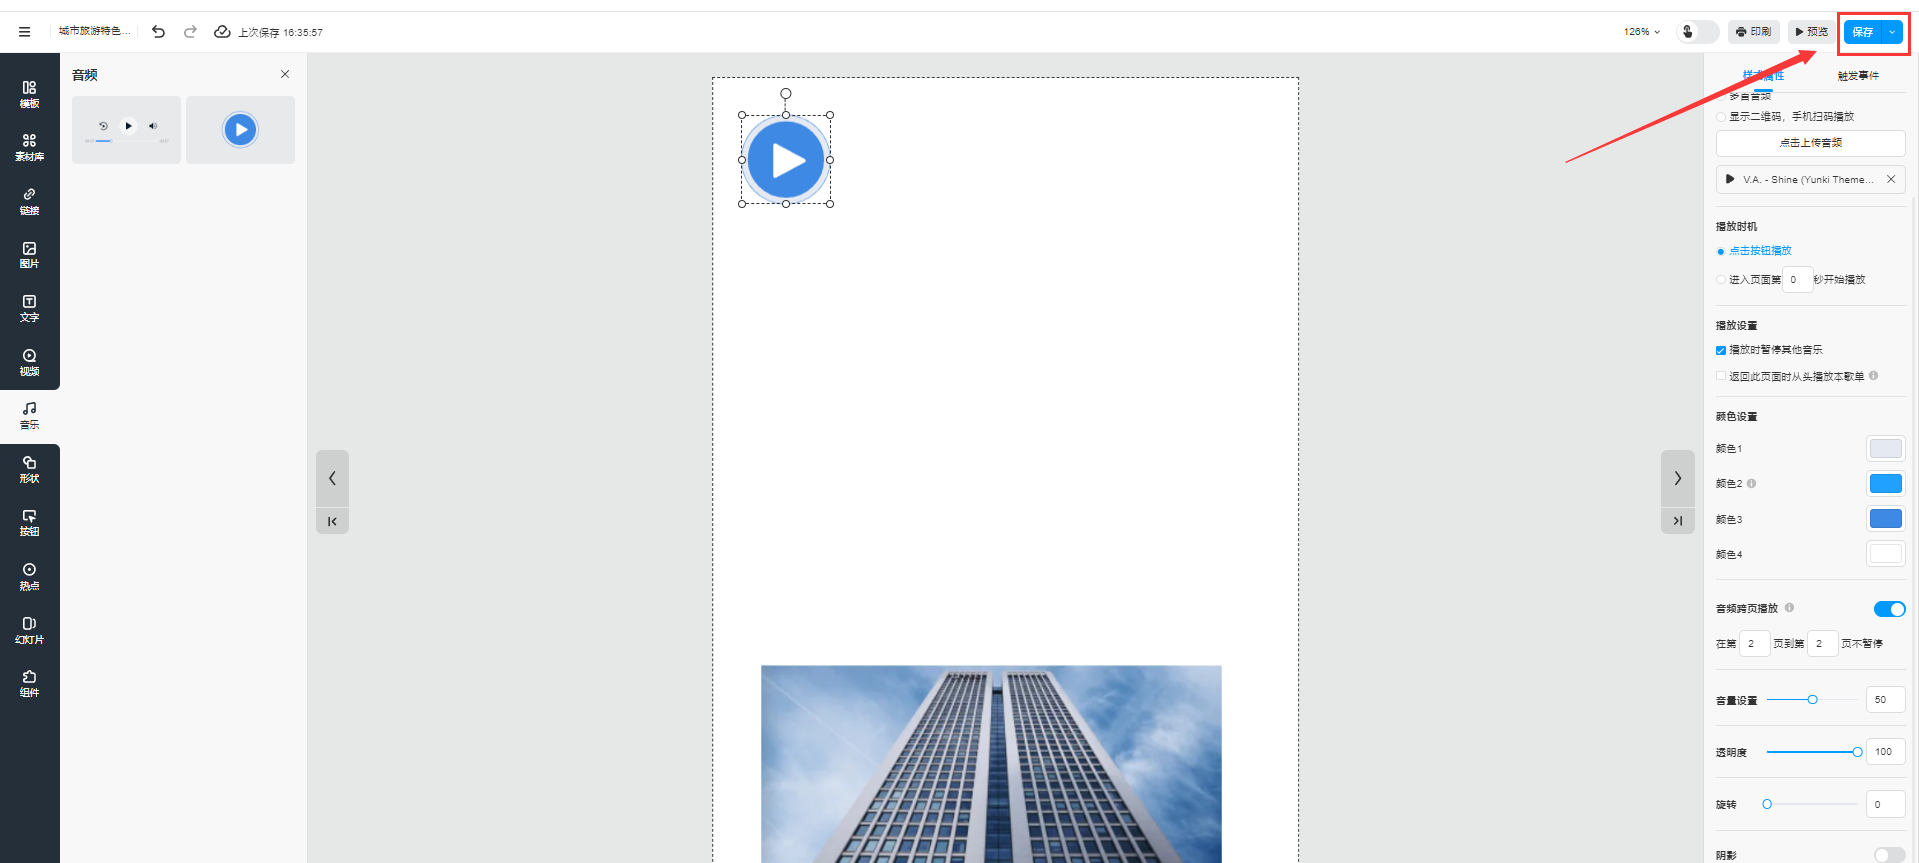Open the 126% zoom dropdown
Viewport: 1919px width, 863px height.
[x=1641, y=32]
